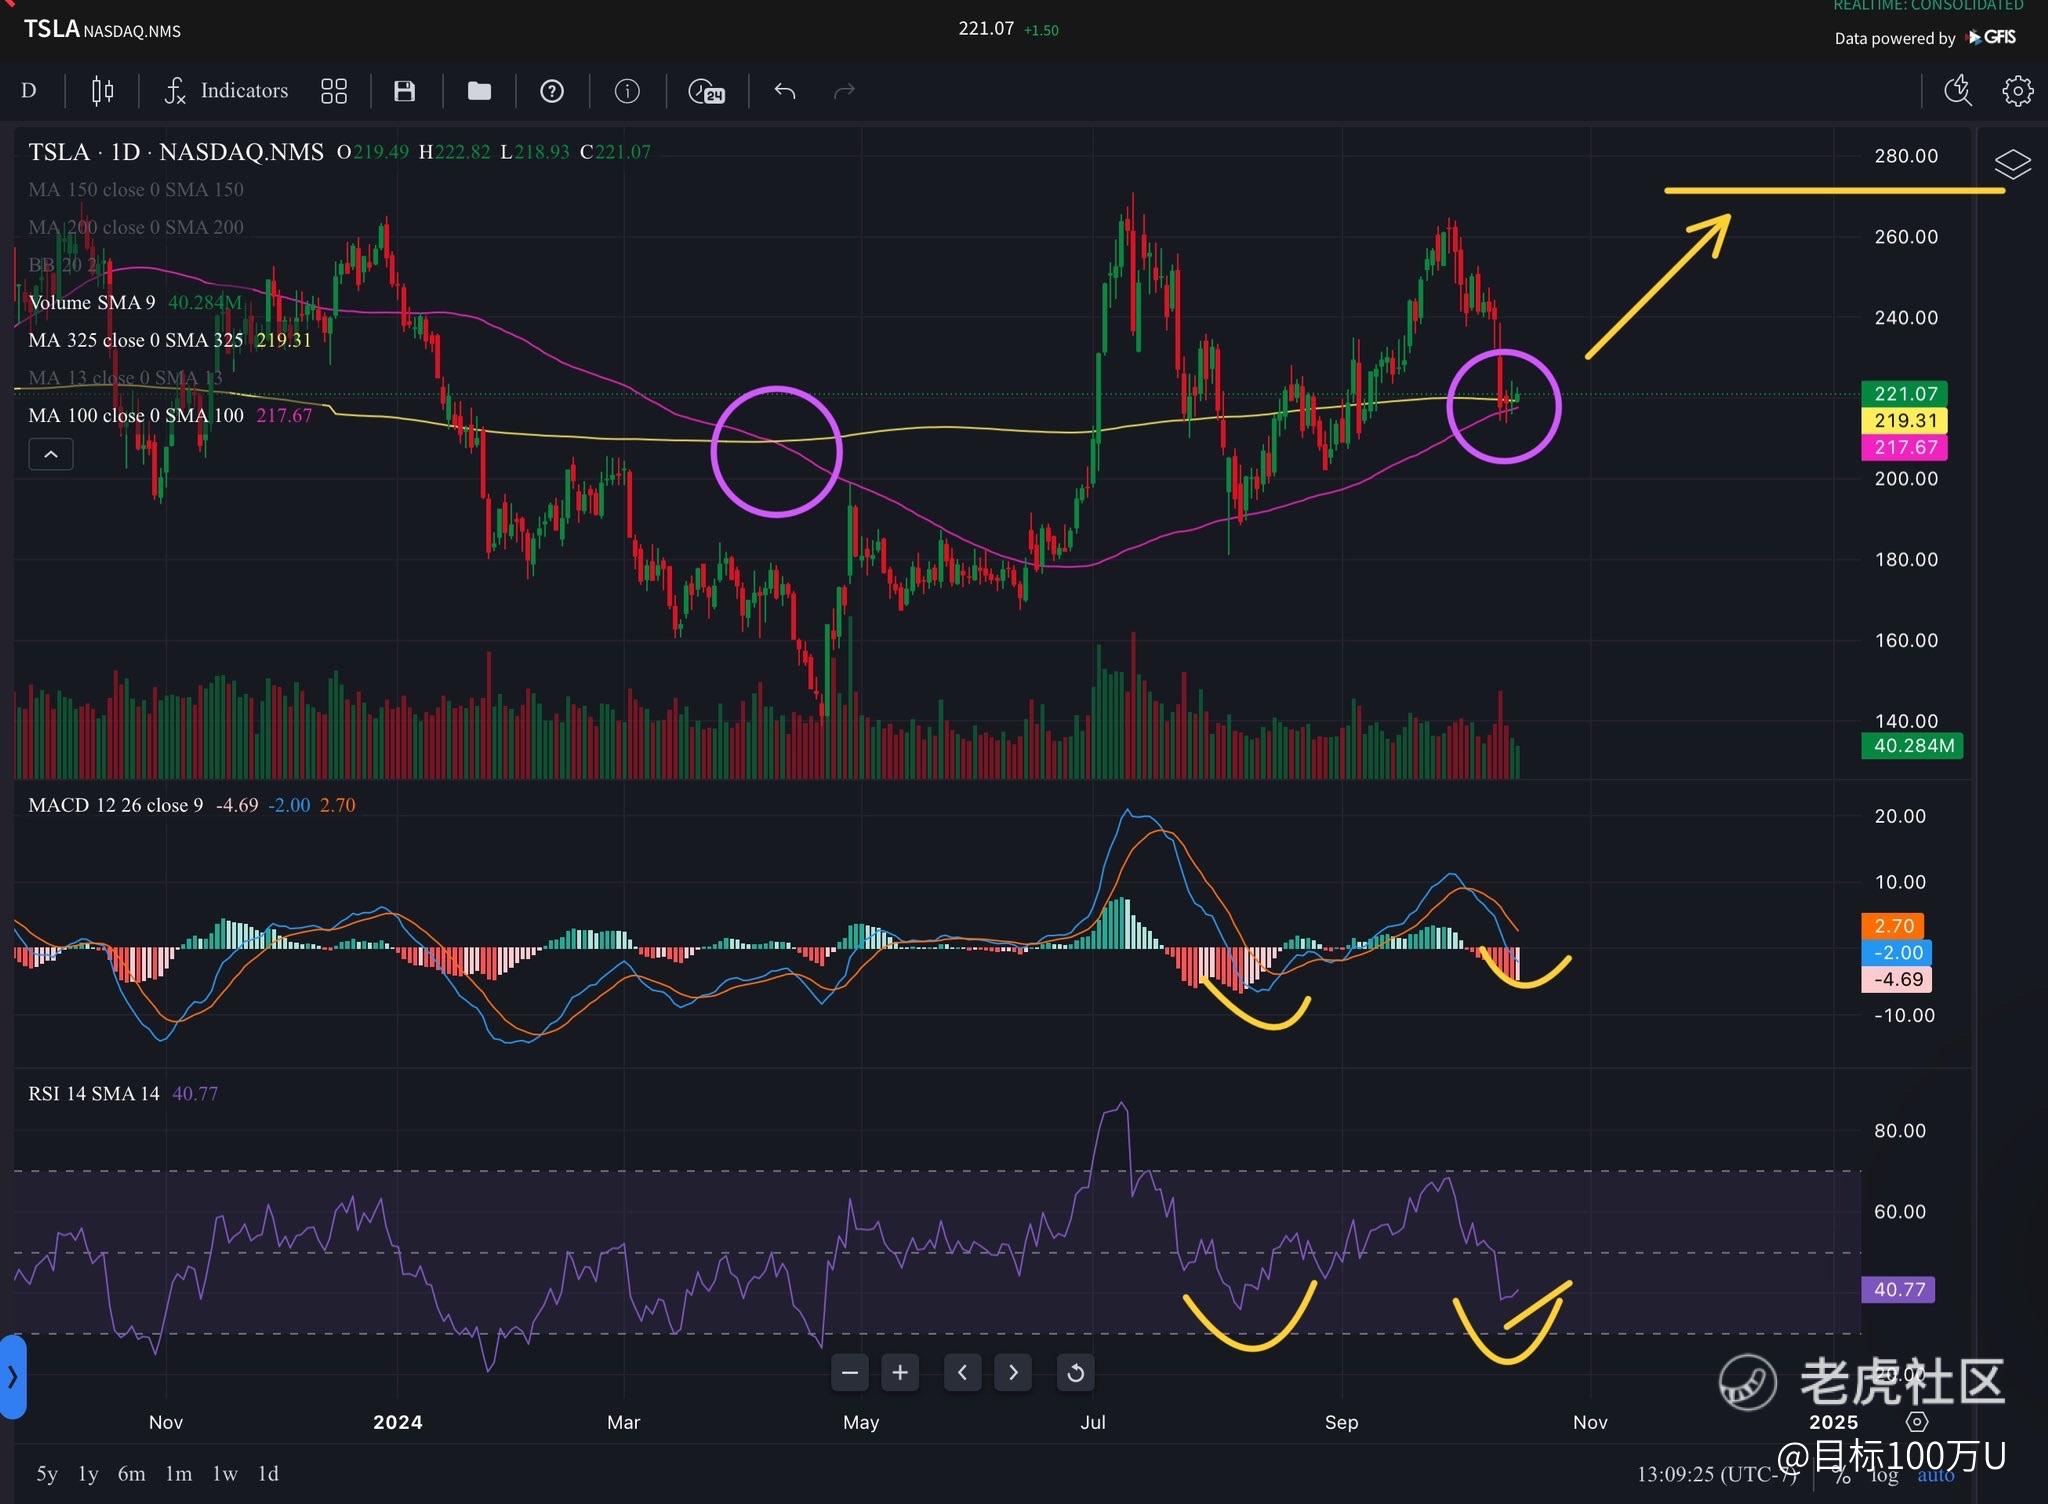Select the -4.69 histogram label
The width and height of the screenshot is (2048, 1504).
point(1897,979)
